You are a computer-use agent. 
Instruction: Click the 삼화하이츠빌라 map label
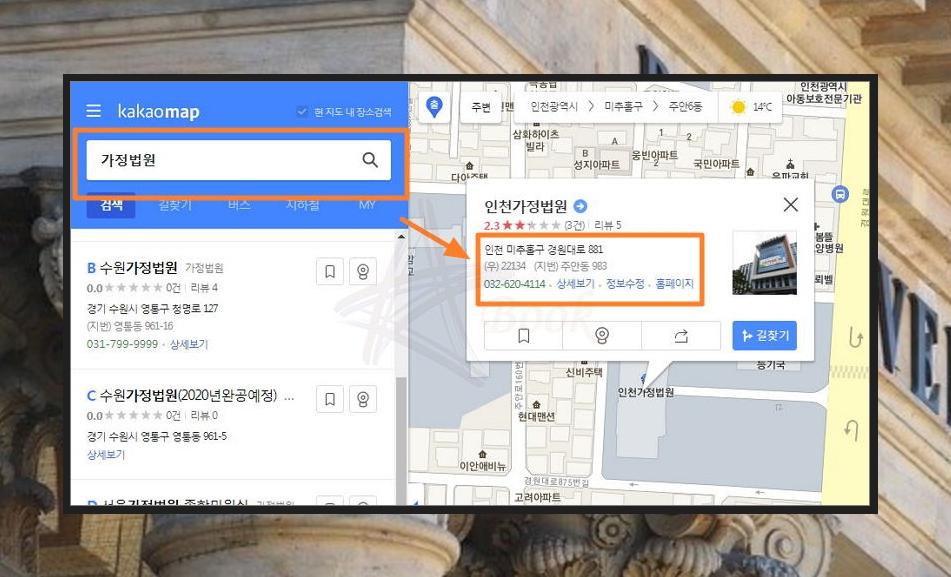tap(536, 140)
